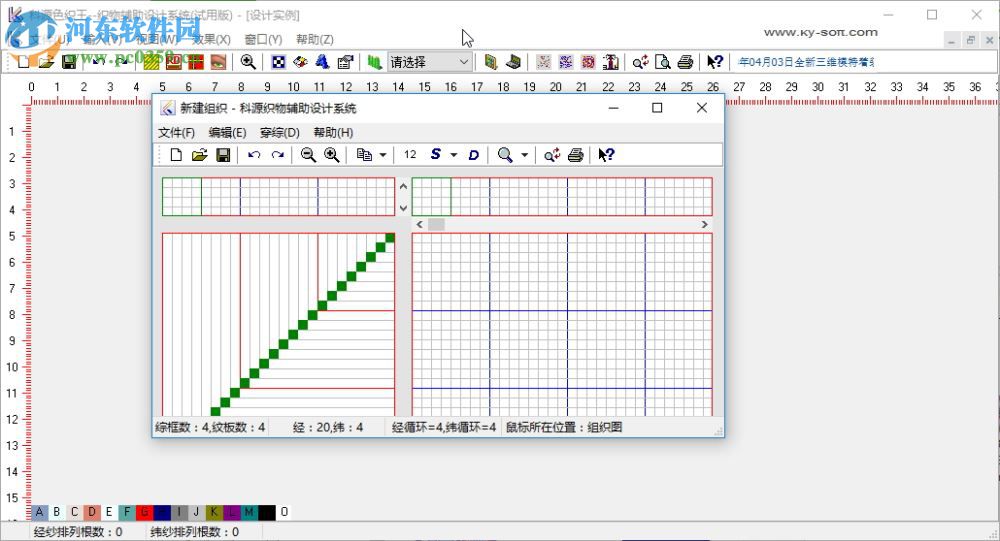
Task: Open the dropdown arrow next to the copy icon
Action: pos(383,155)
